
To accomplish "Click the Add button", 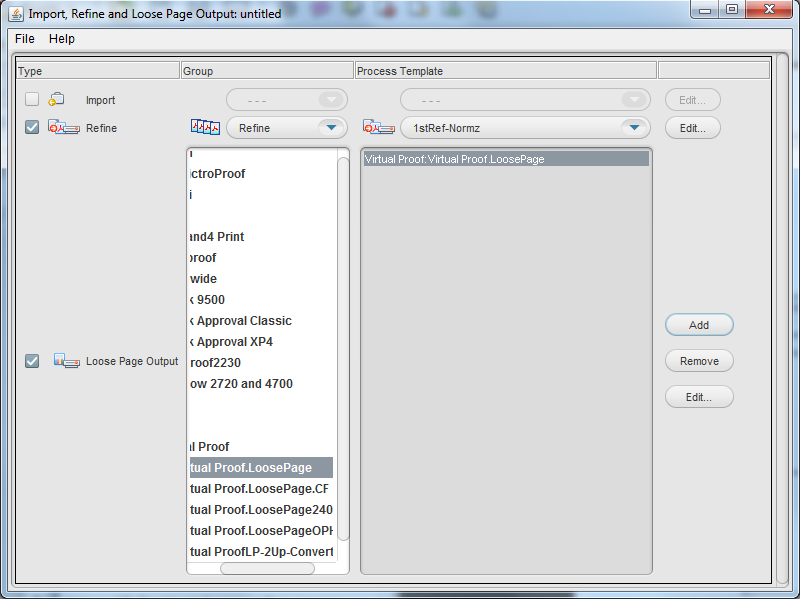I will click(699, 325).
